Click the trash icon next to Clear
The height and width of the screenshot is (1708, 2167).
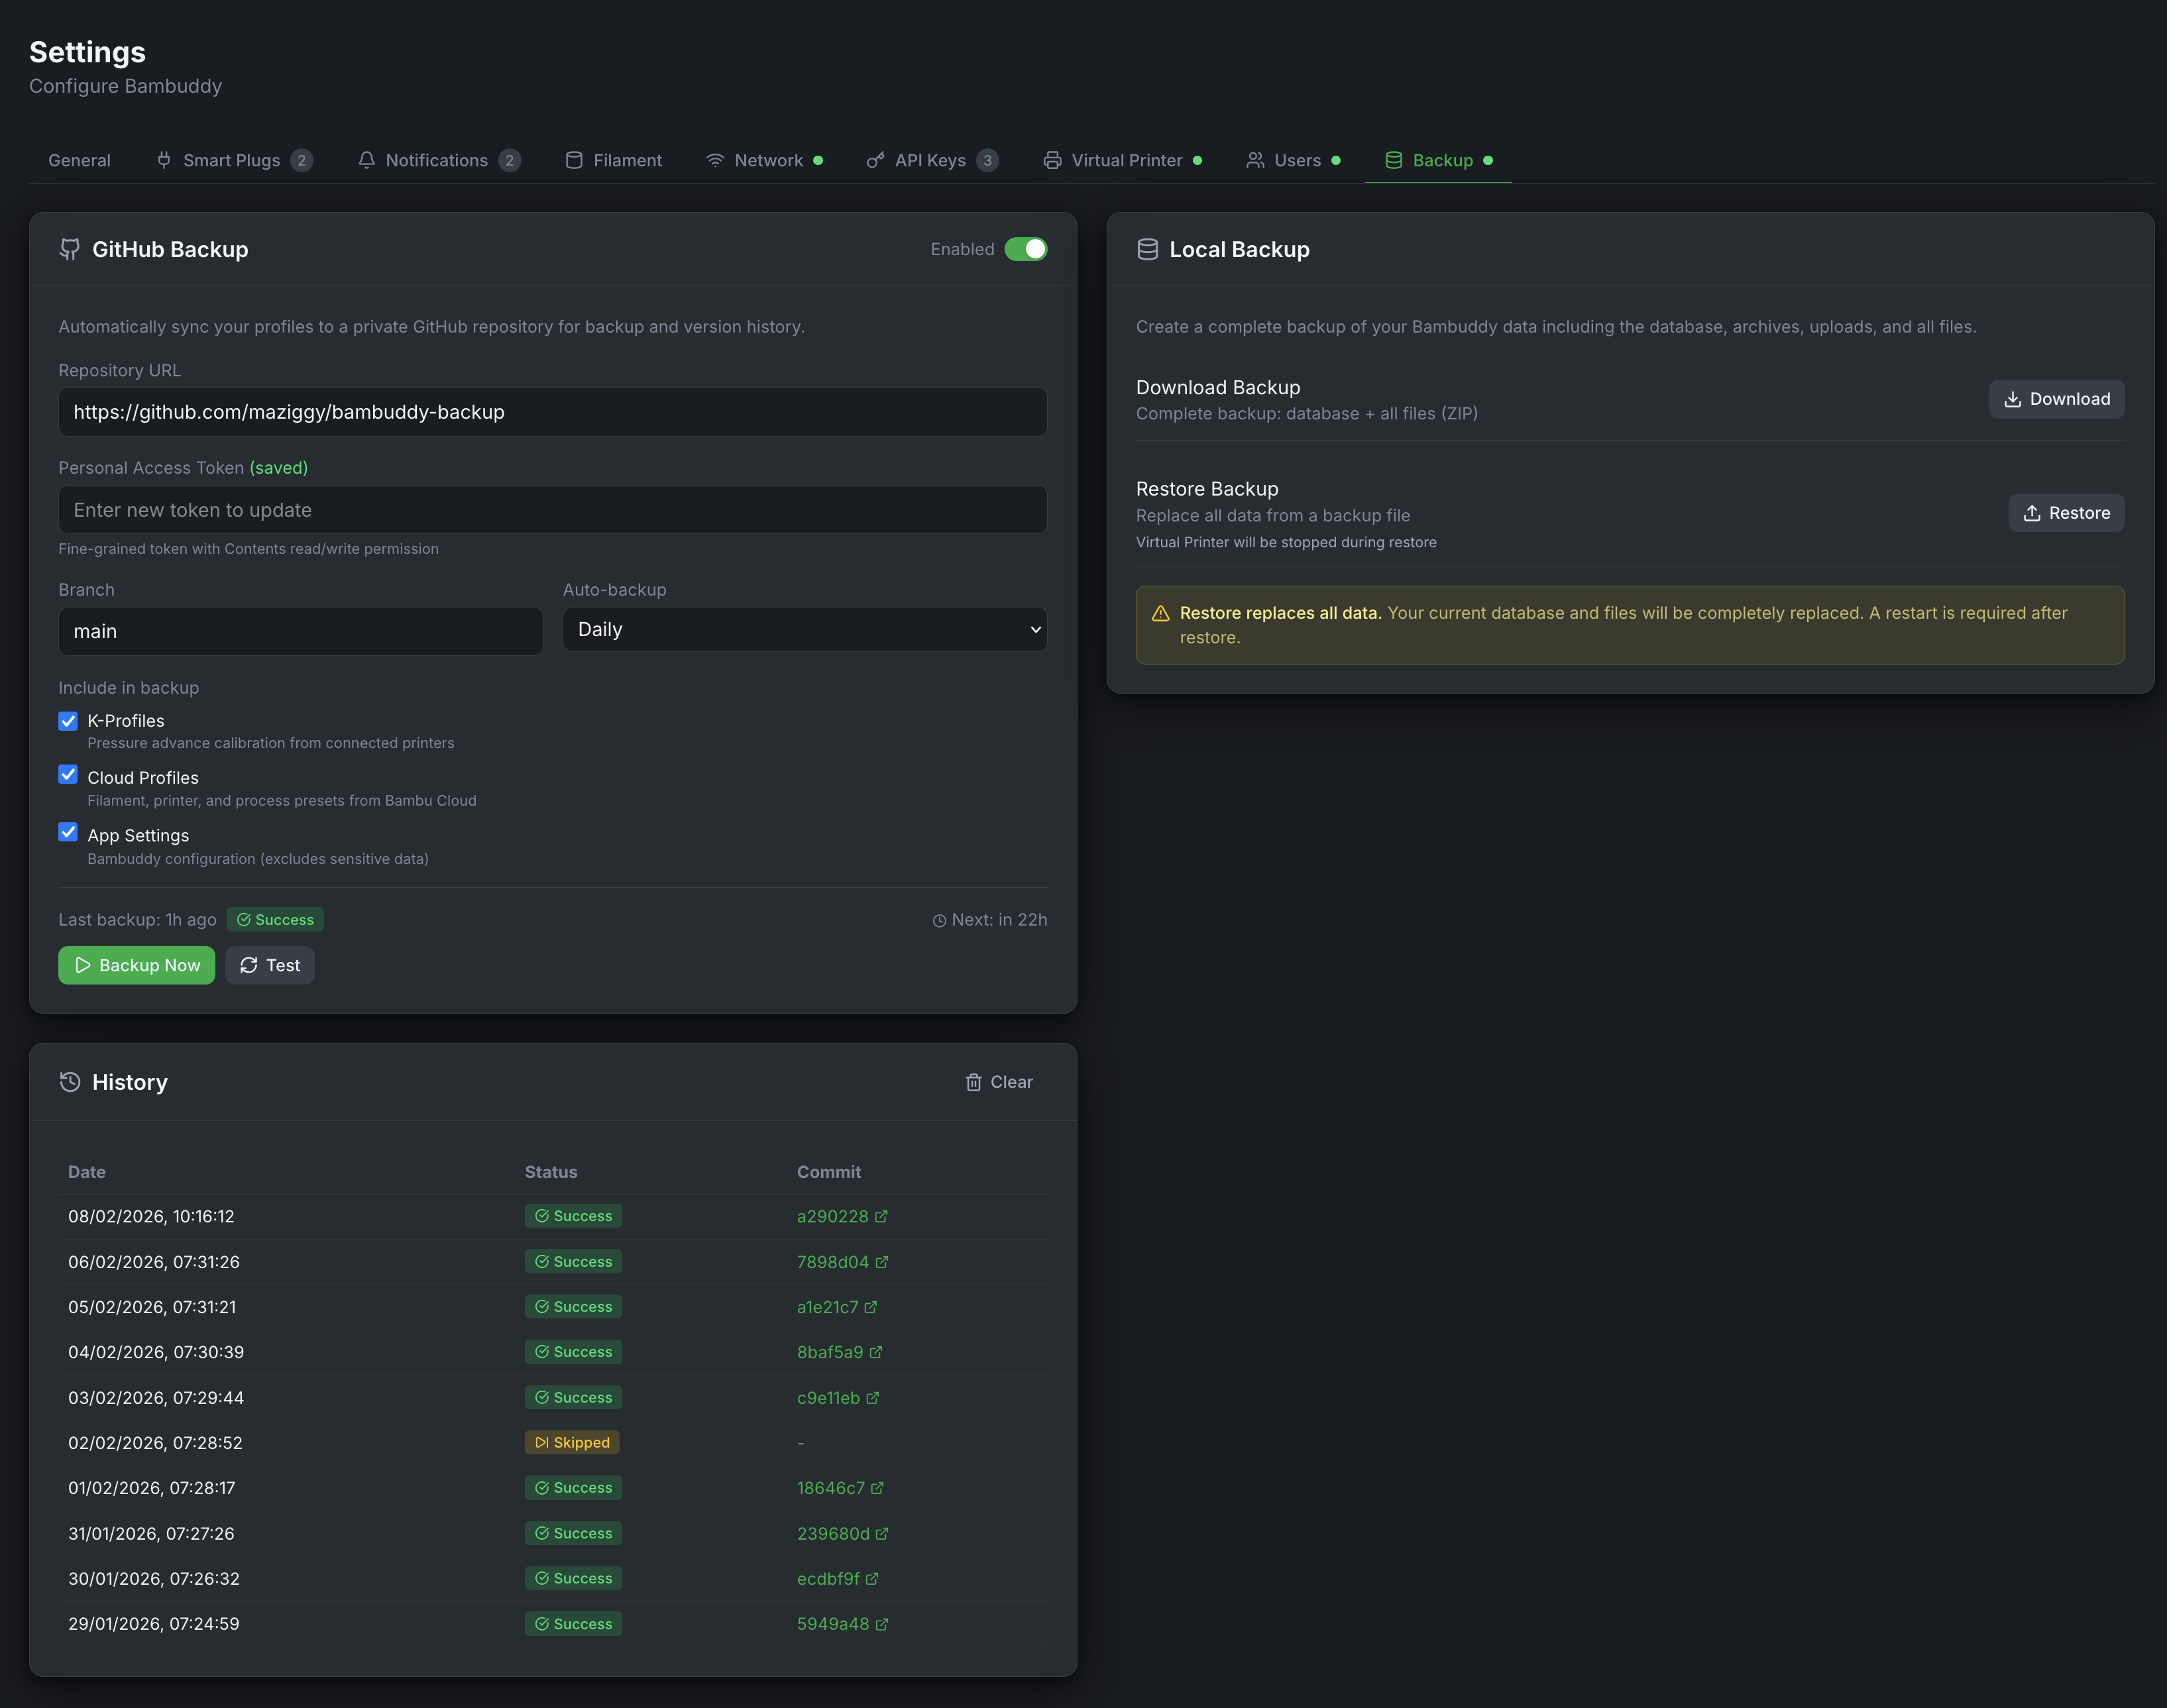(x=973, y=1082)
